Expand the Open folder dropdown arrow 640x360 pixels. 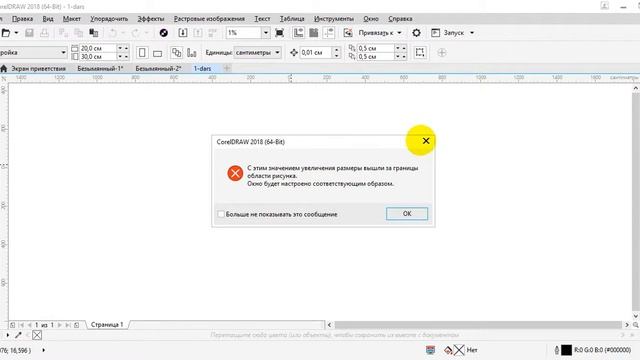click(16, 33)
